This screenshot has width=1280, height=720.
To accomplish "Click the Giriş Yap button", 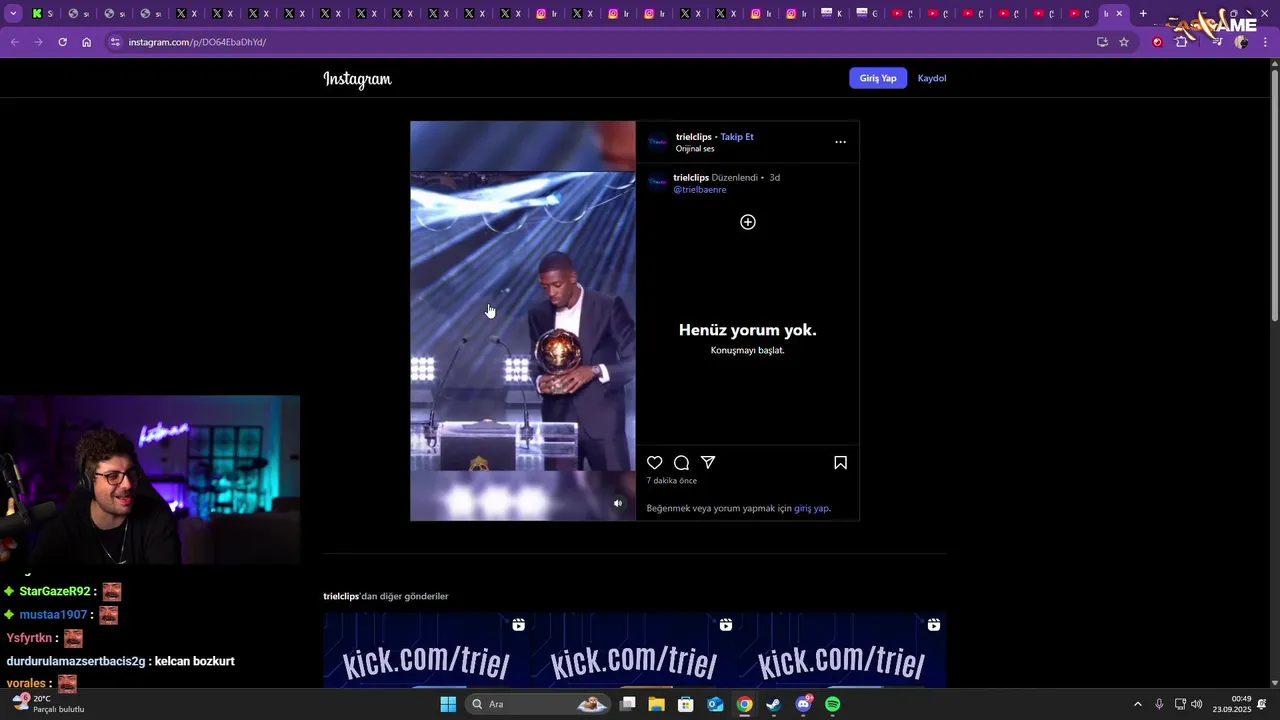I will point(878,78).
